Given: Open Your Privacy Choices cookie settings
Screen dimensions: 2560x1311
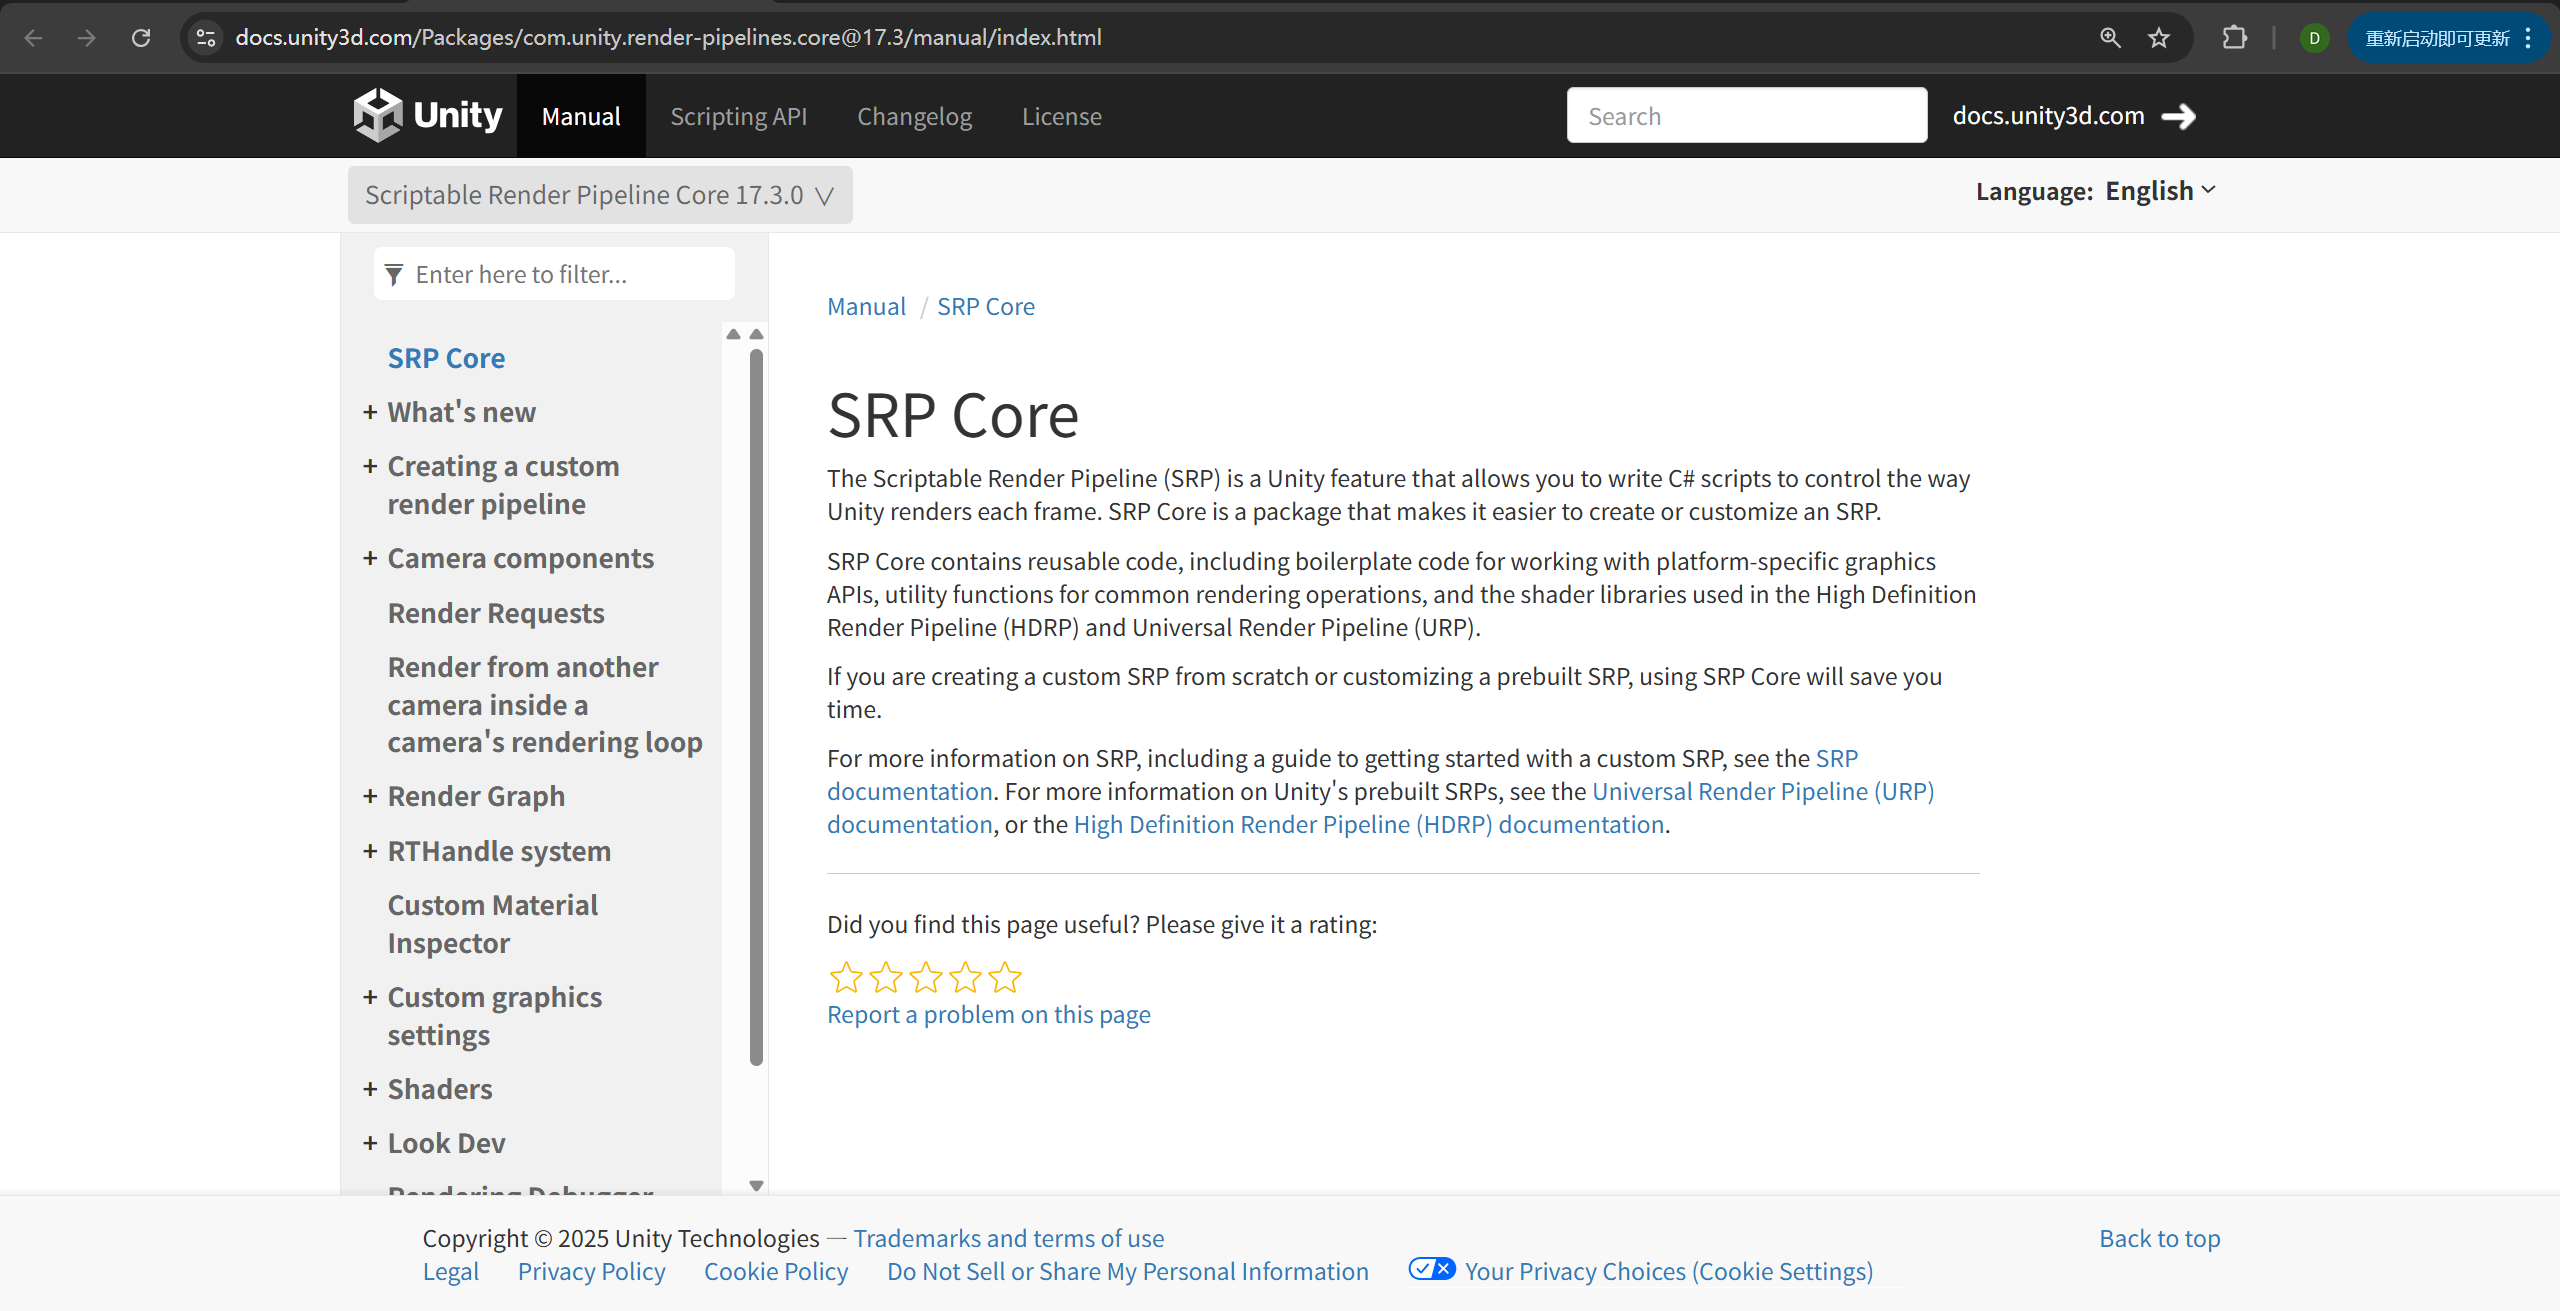Looking at the screenshot, I should (1668, 1271).
